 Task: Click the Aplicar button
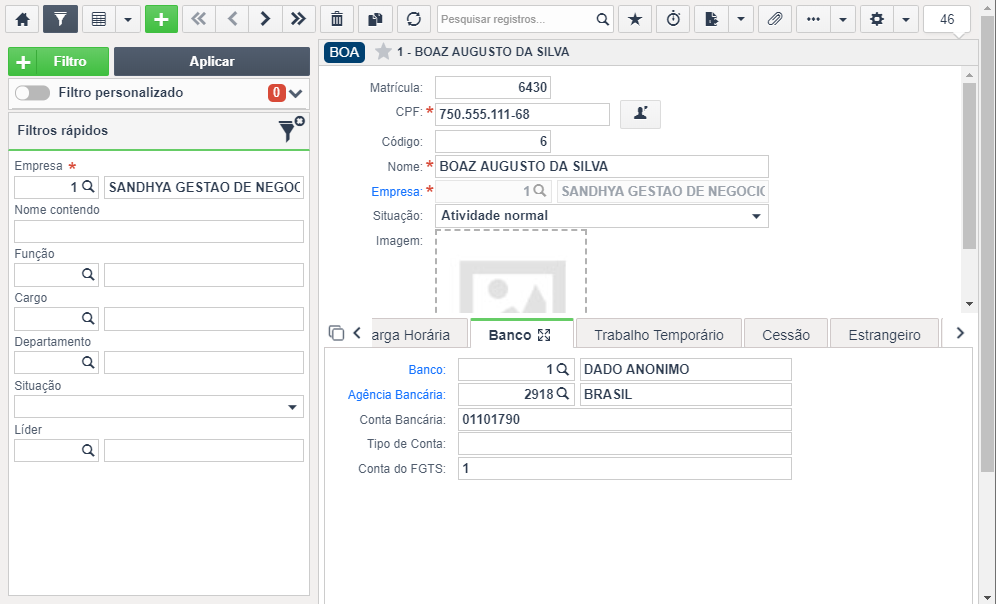[x=212, y=62]
